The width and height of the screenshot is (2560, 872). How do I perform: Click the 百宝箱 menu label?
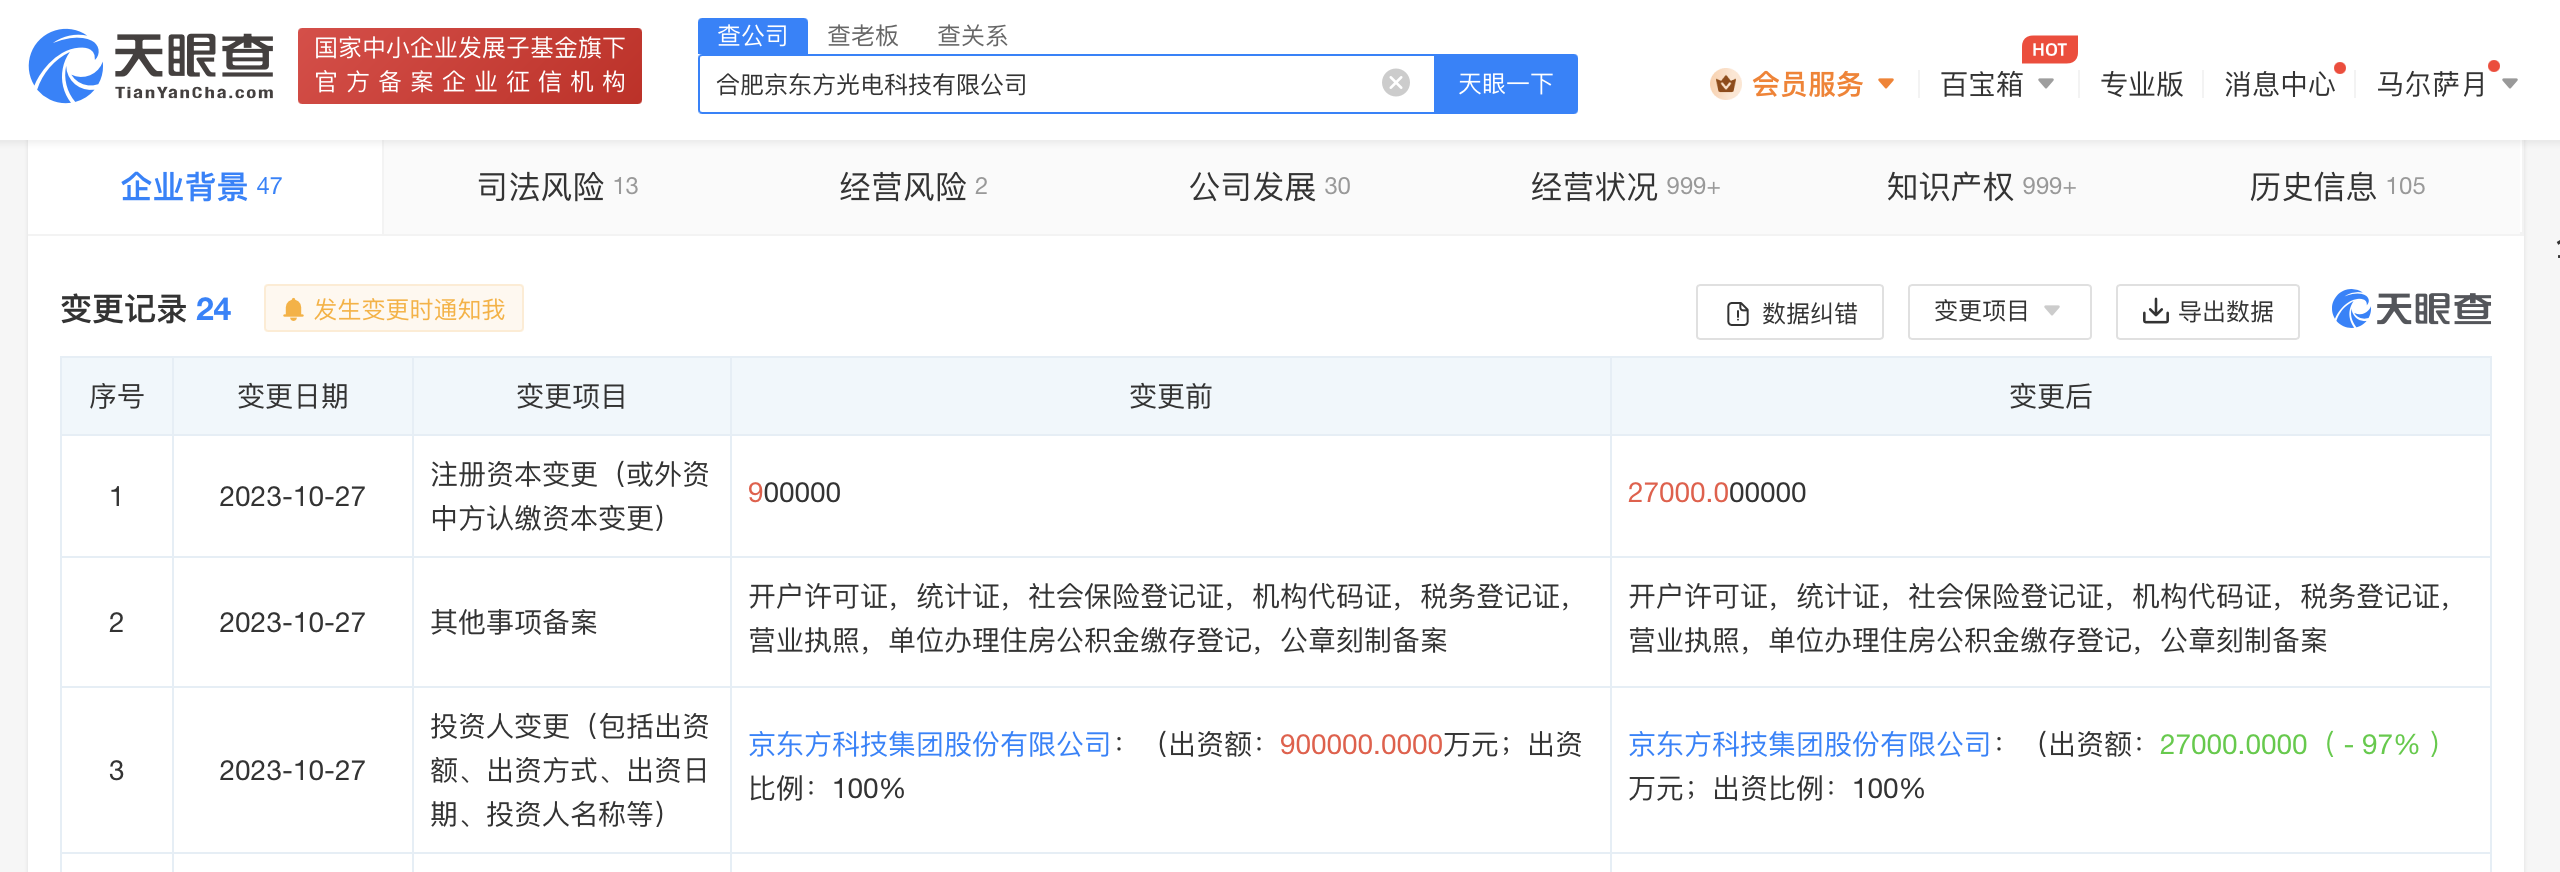[x=1981, y=84]
